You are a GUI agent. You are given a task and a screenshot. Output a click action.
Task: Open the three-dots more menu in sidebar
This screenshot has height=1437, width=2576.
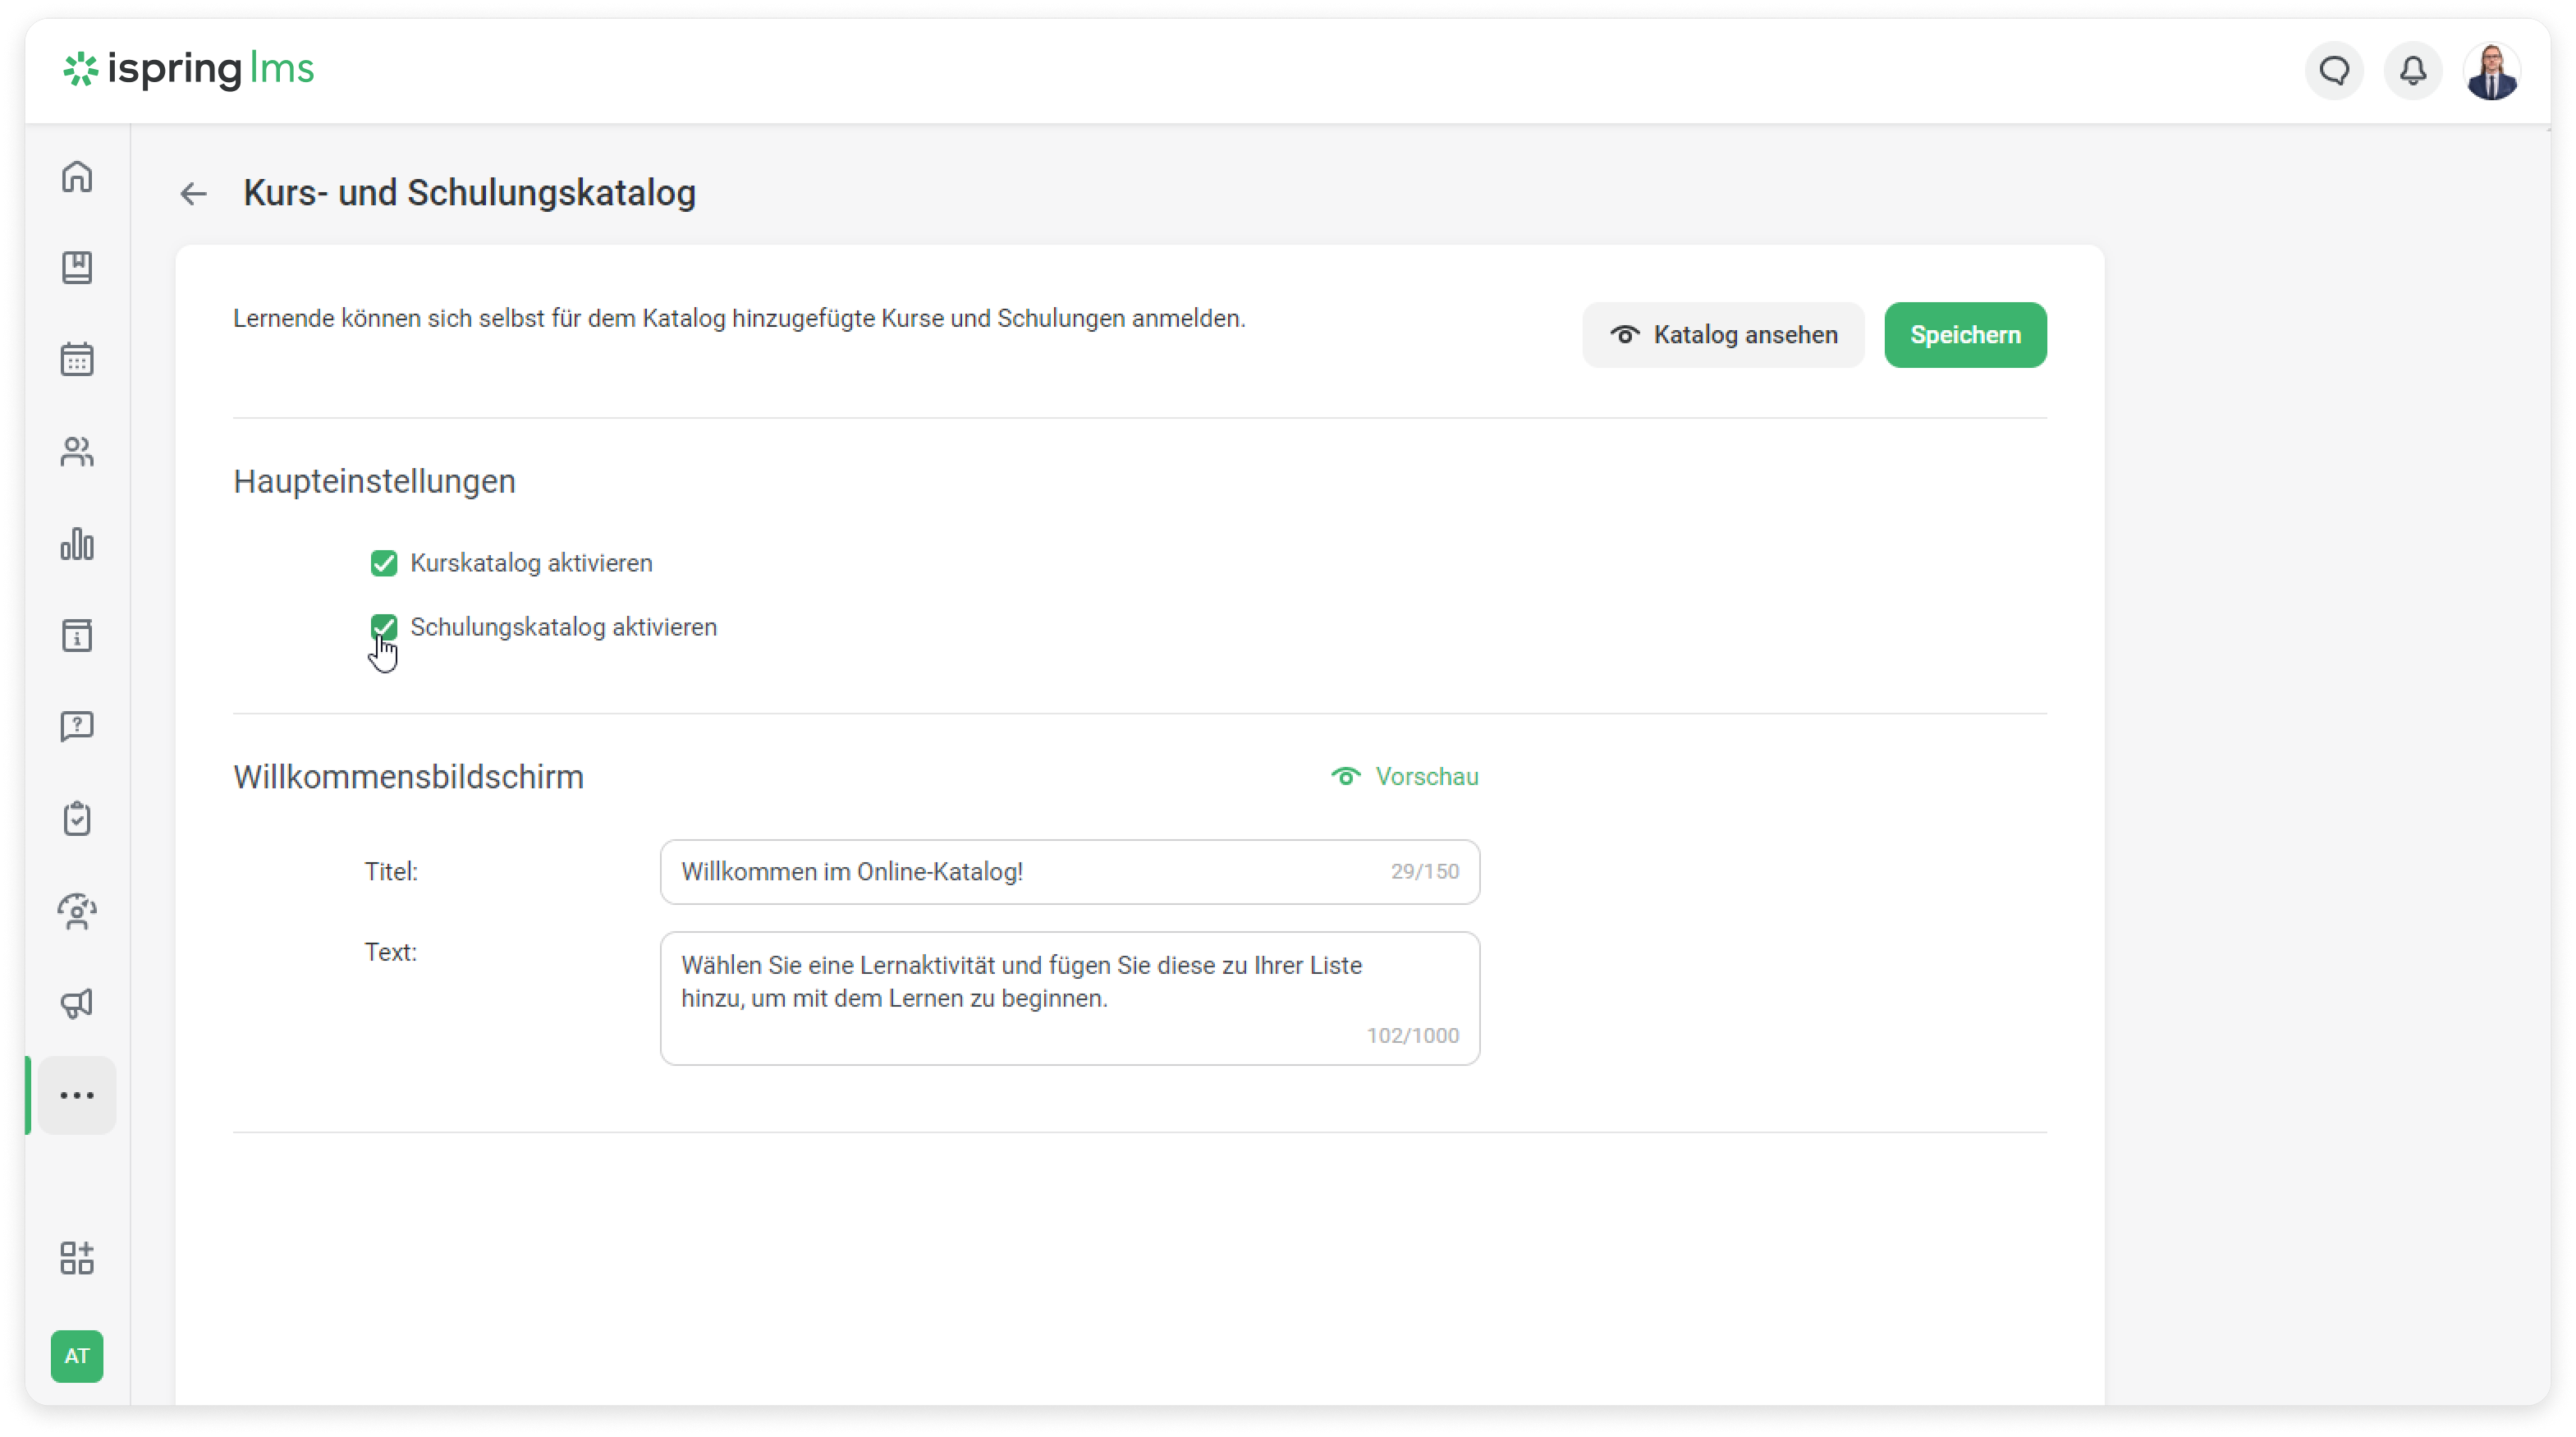[x=77, y=1095]
